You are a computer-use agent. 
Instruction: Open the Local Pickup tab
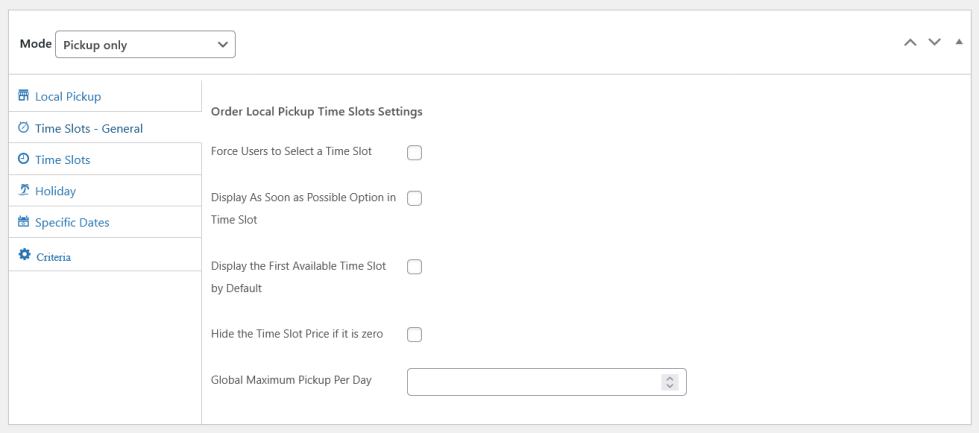[105, 96]
